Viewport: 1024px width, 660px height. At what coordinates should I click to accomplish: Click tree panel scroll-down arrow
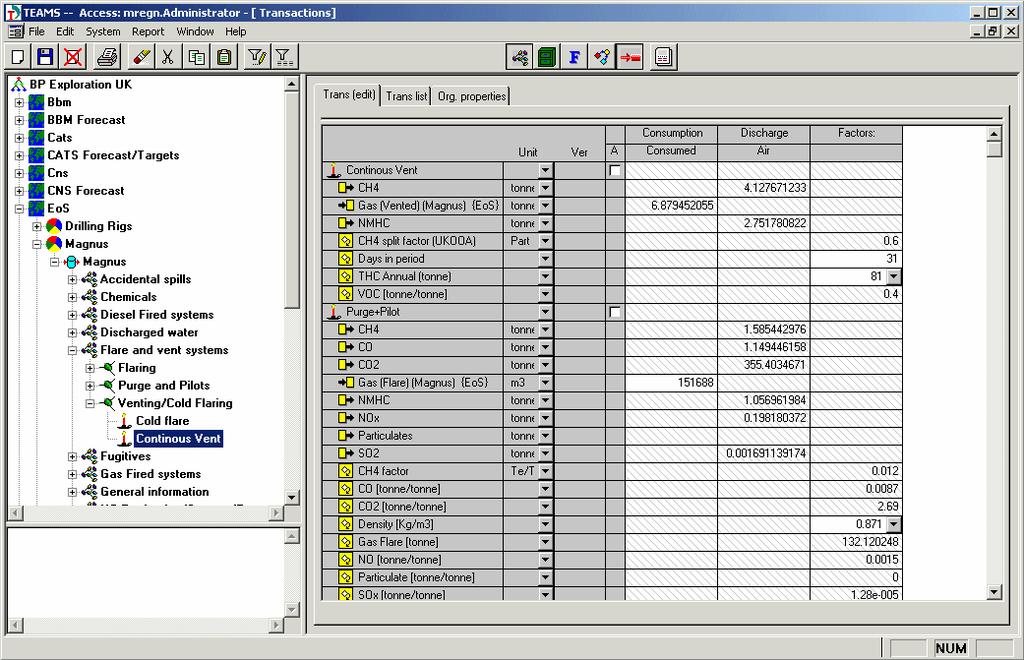click(x=292, y=497)
